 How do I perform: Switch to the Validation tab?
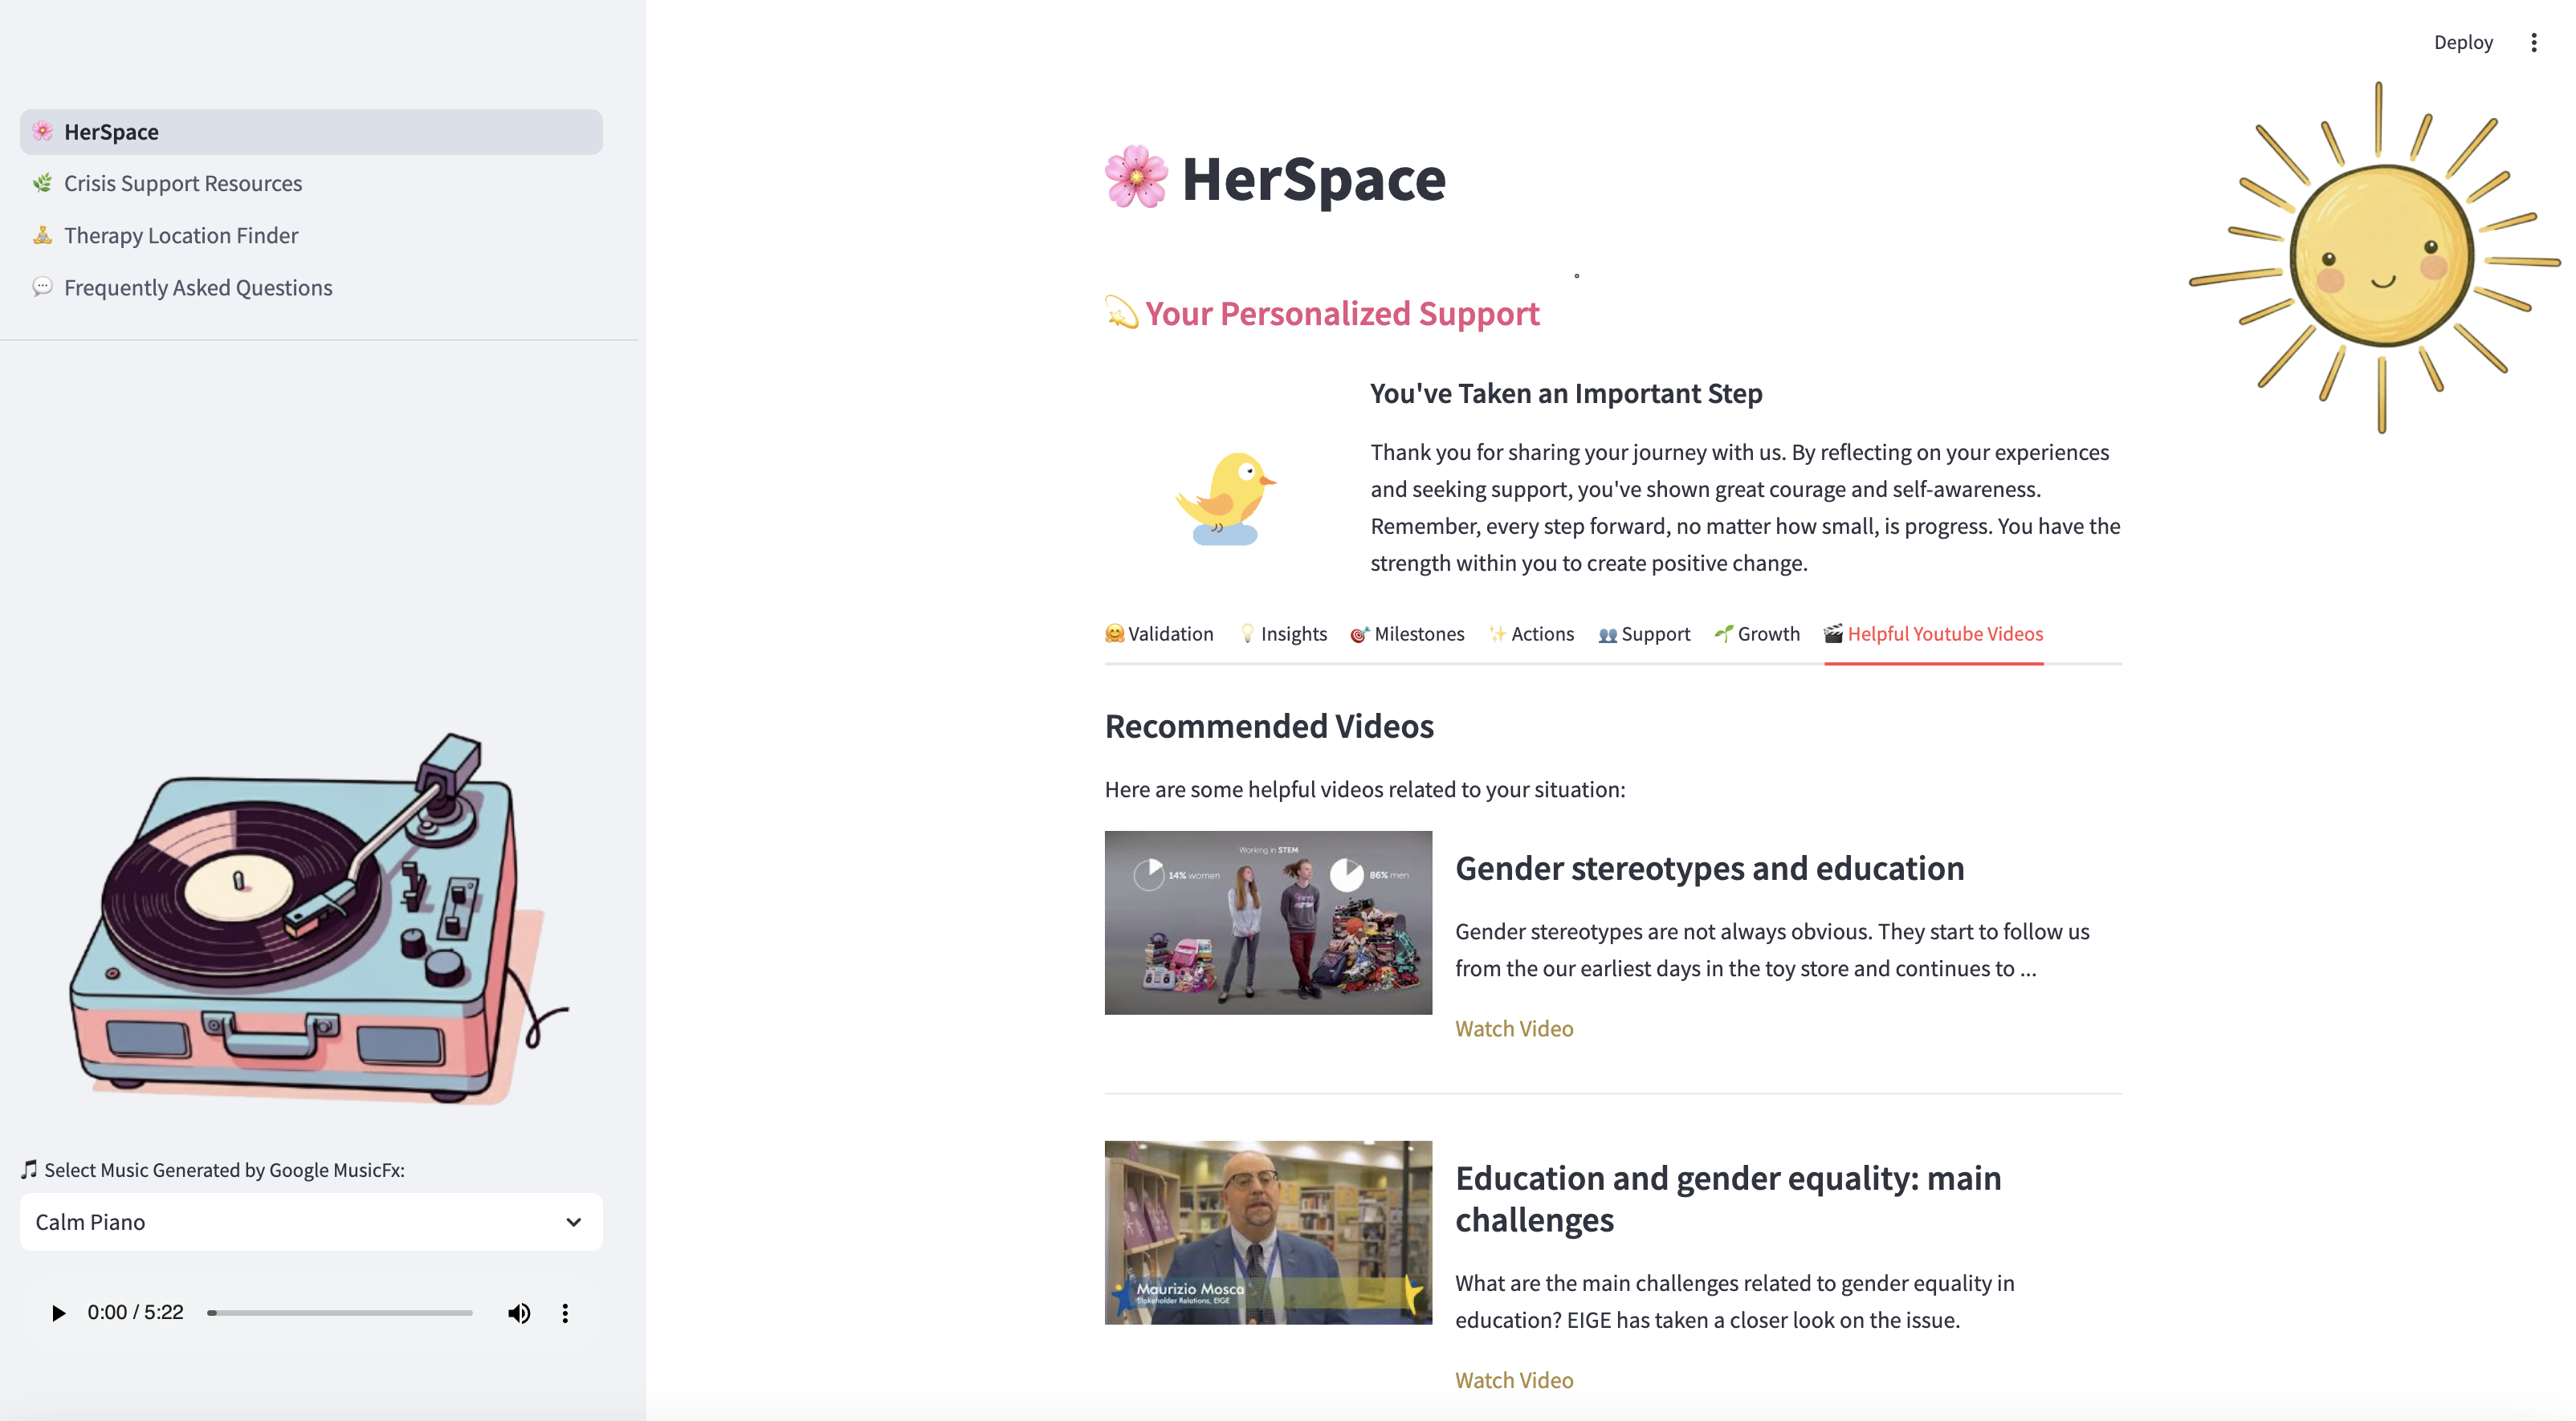coord(1159,634)
